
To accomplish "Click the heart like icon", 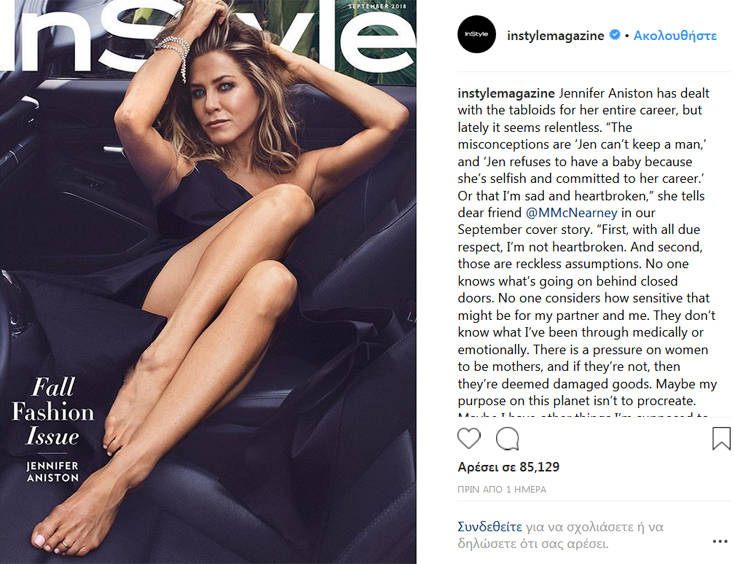I will click(x=469, y=438).
